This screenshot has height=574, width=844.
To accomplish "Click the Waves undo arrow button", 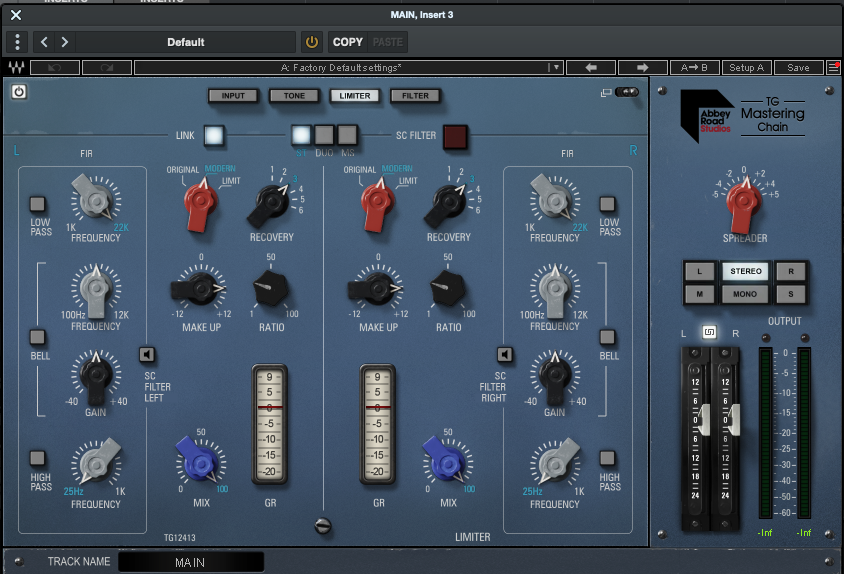I will (55, 67).
